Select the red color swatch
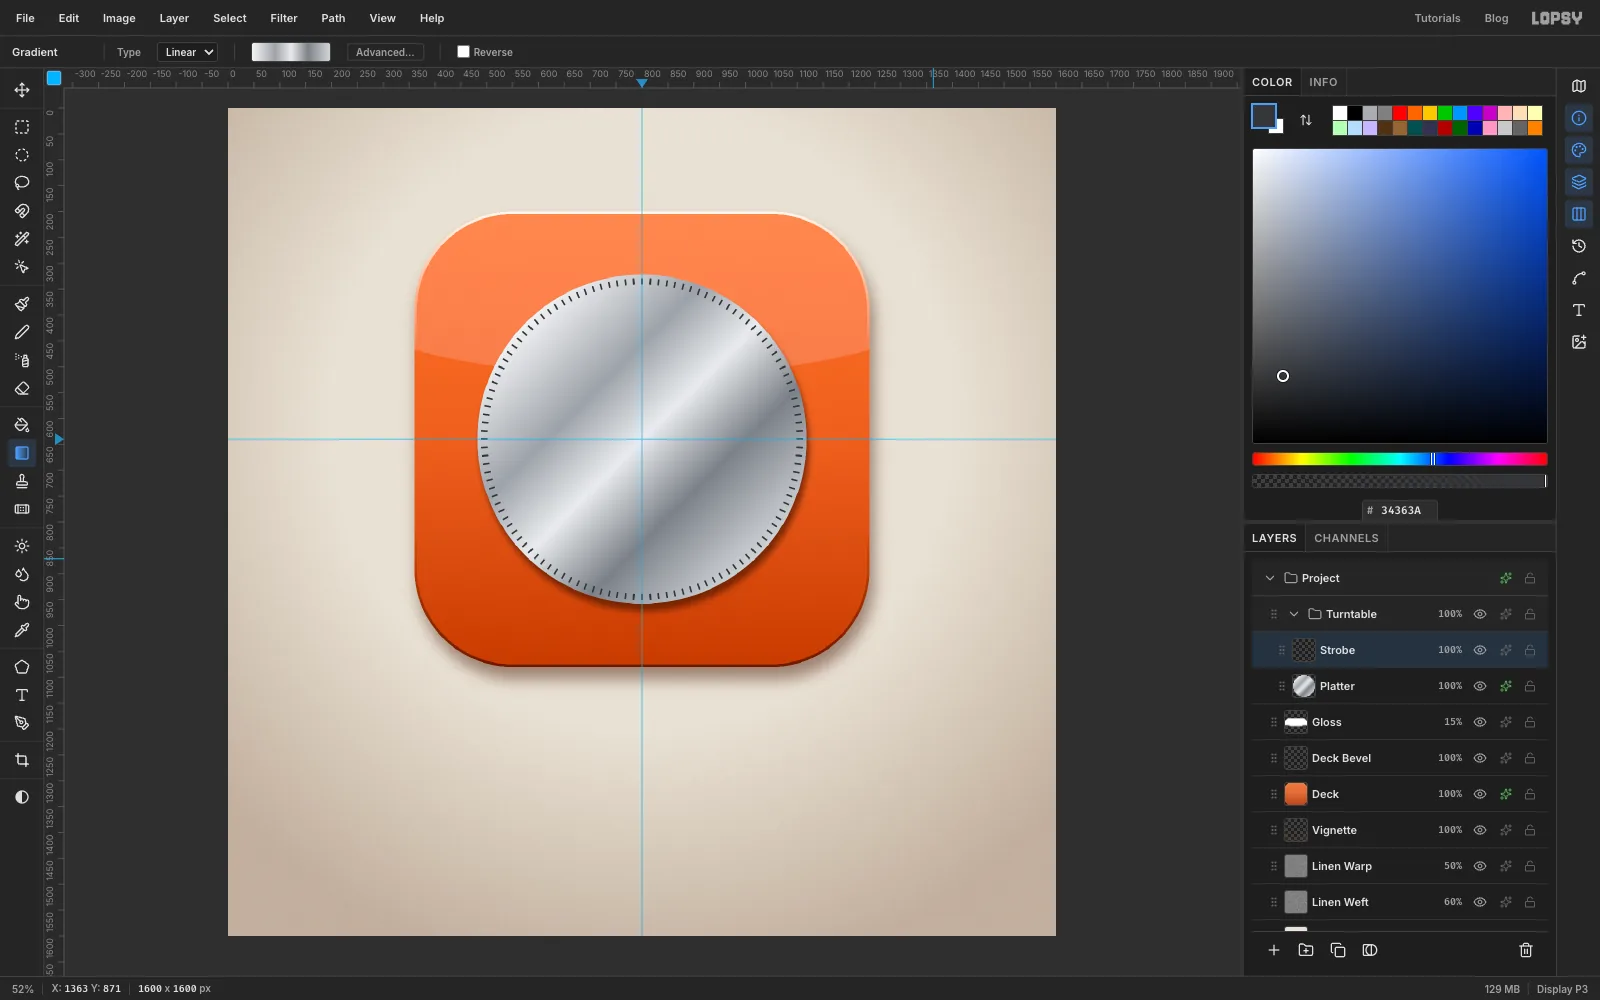Viewport: 1600px width, 1000px height. (x=1400, y=113)
